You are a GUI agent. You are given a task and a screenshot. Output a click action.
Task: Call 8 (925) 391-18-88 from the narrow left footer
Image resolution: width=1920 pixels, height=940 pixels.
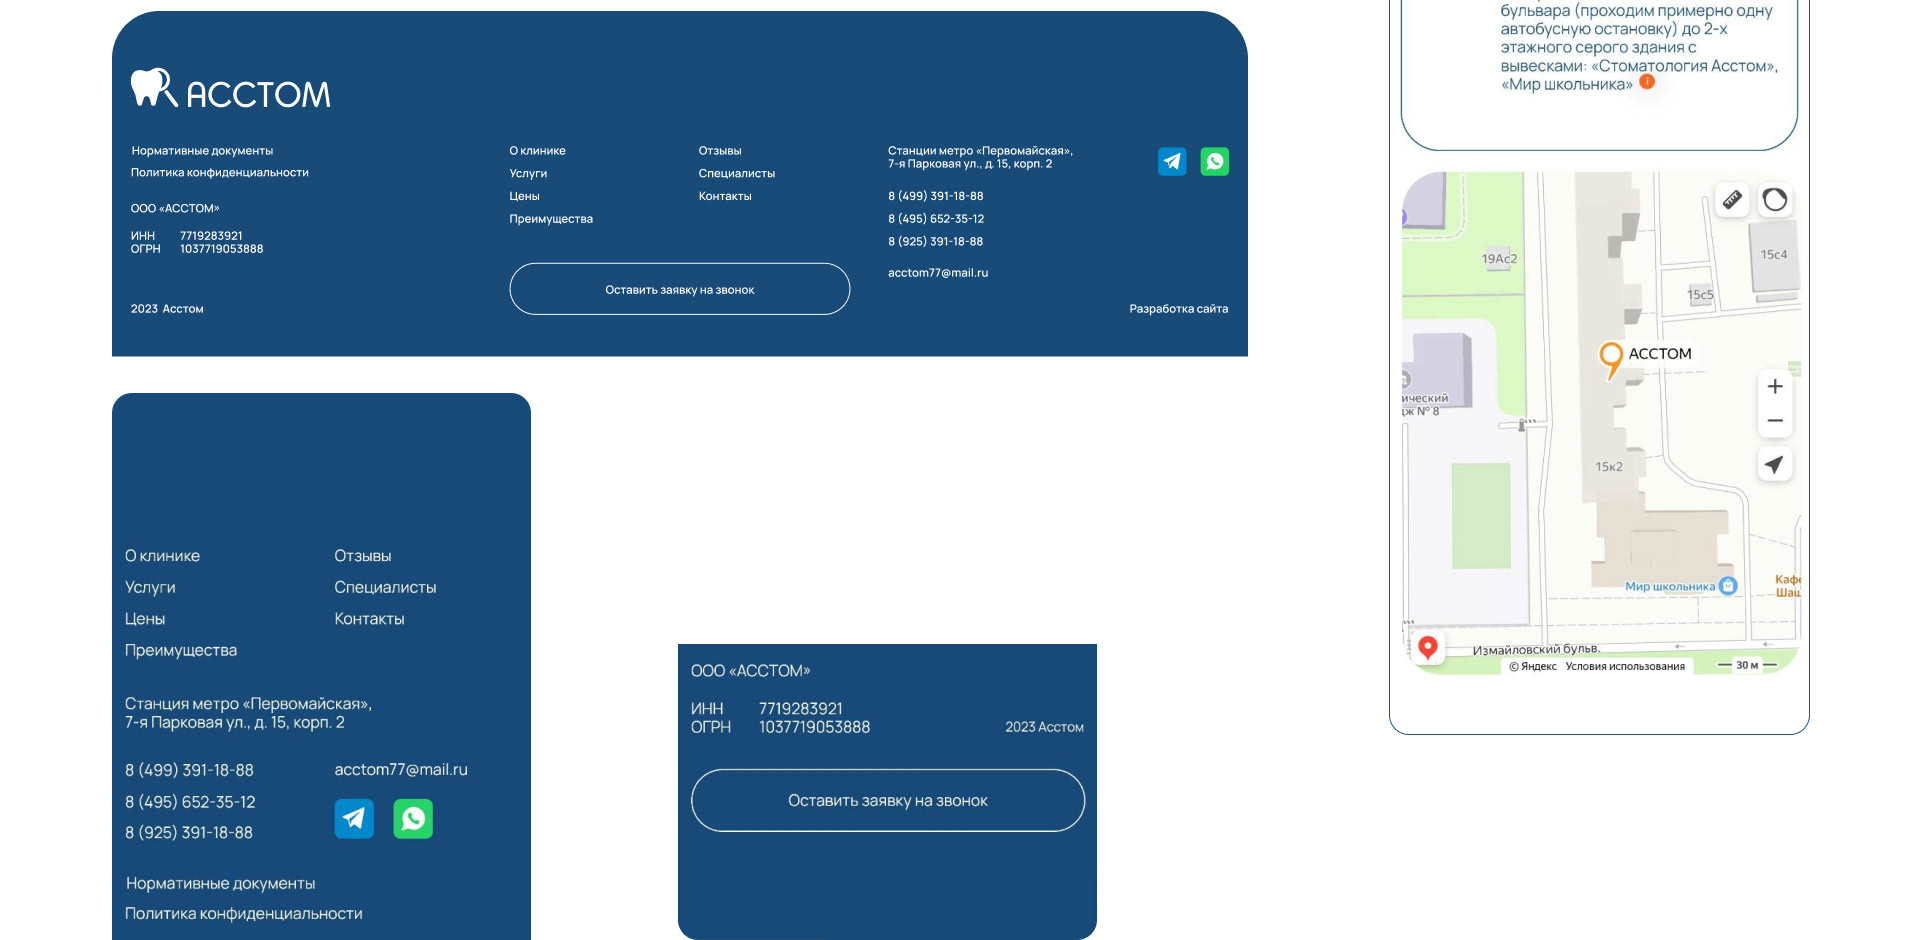coord(189,832)
